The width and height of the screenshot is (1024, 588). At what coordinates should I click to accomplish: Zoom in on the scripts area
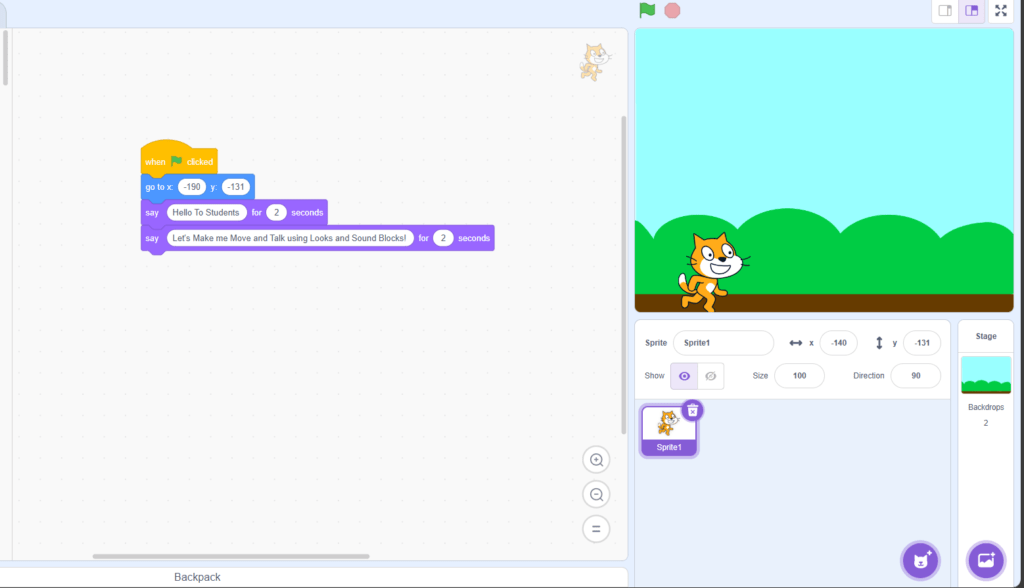tap(595, 459)
